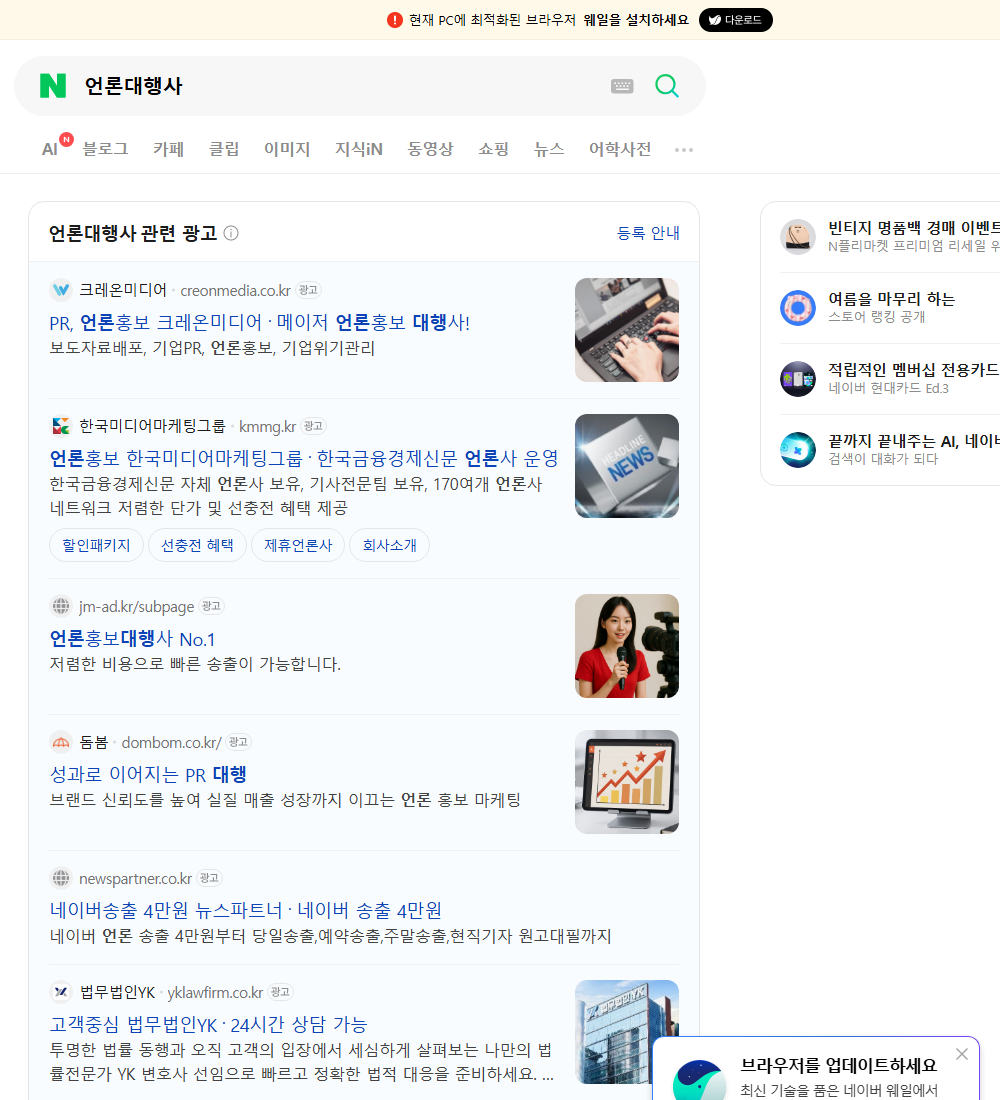Image resolution: width=1000 pixels, height=1100 pixels.
Task: Switch to the 블로그 tab
Action: click(105, 149)
